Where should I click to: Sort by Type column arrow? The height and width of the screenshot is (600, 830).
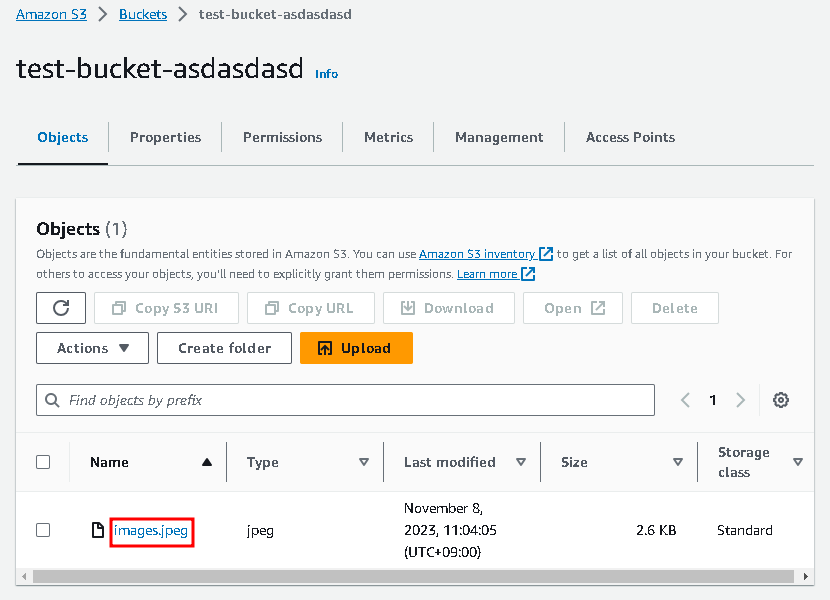[364, 462]
